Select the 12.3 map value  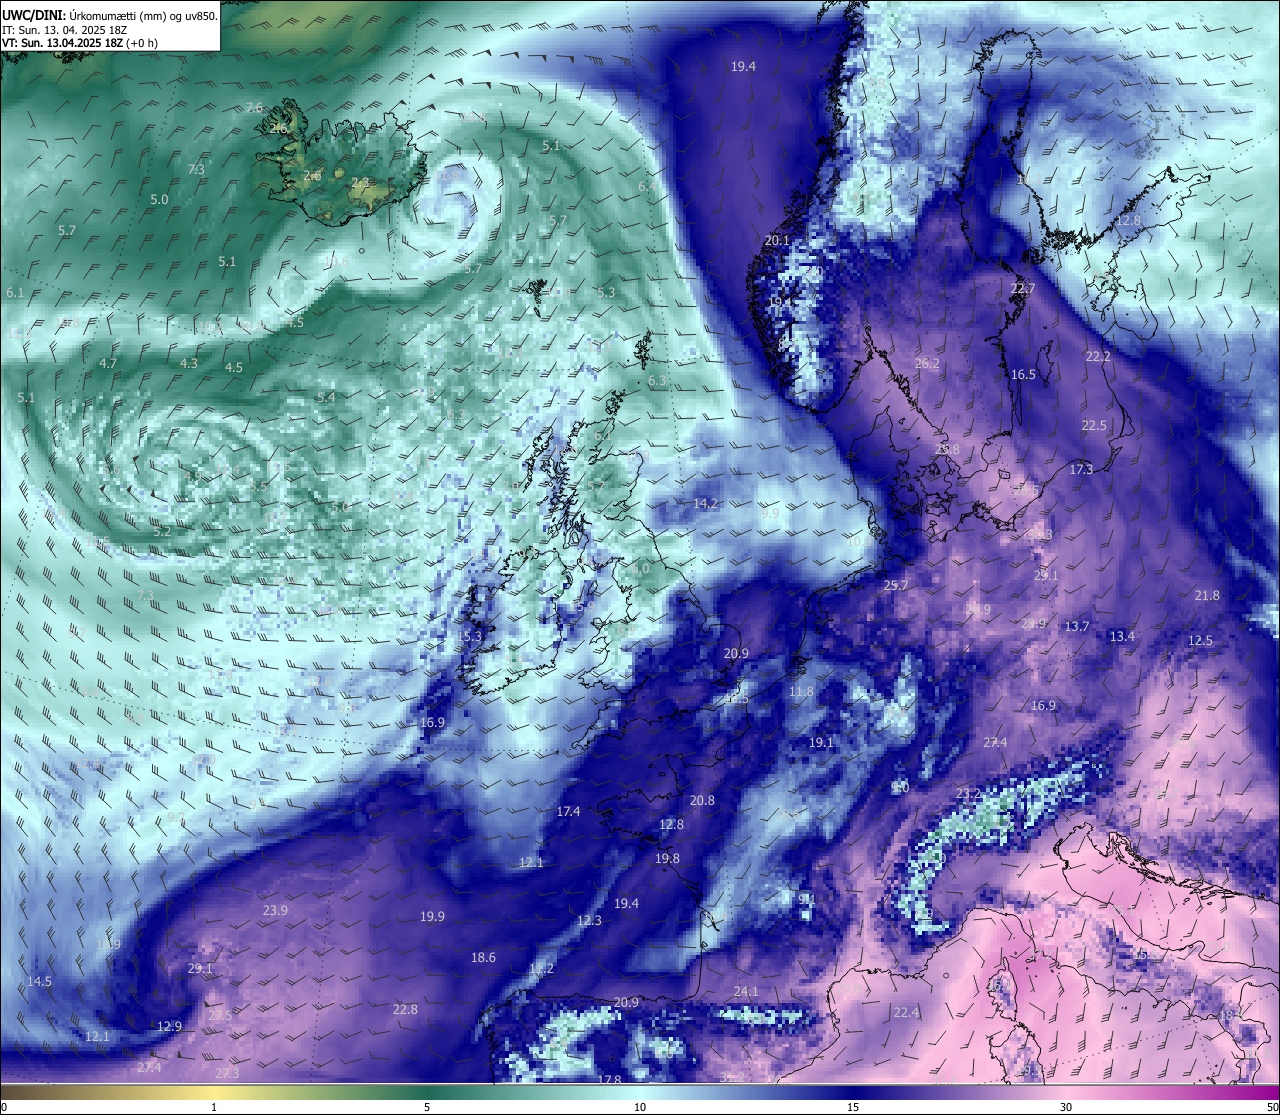[589, 921]
